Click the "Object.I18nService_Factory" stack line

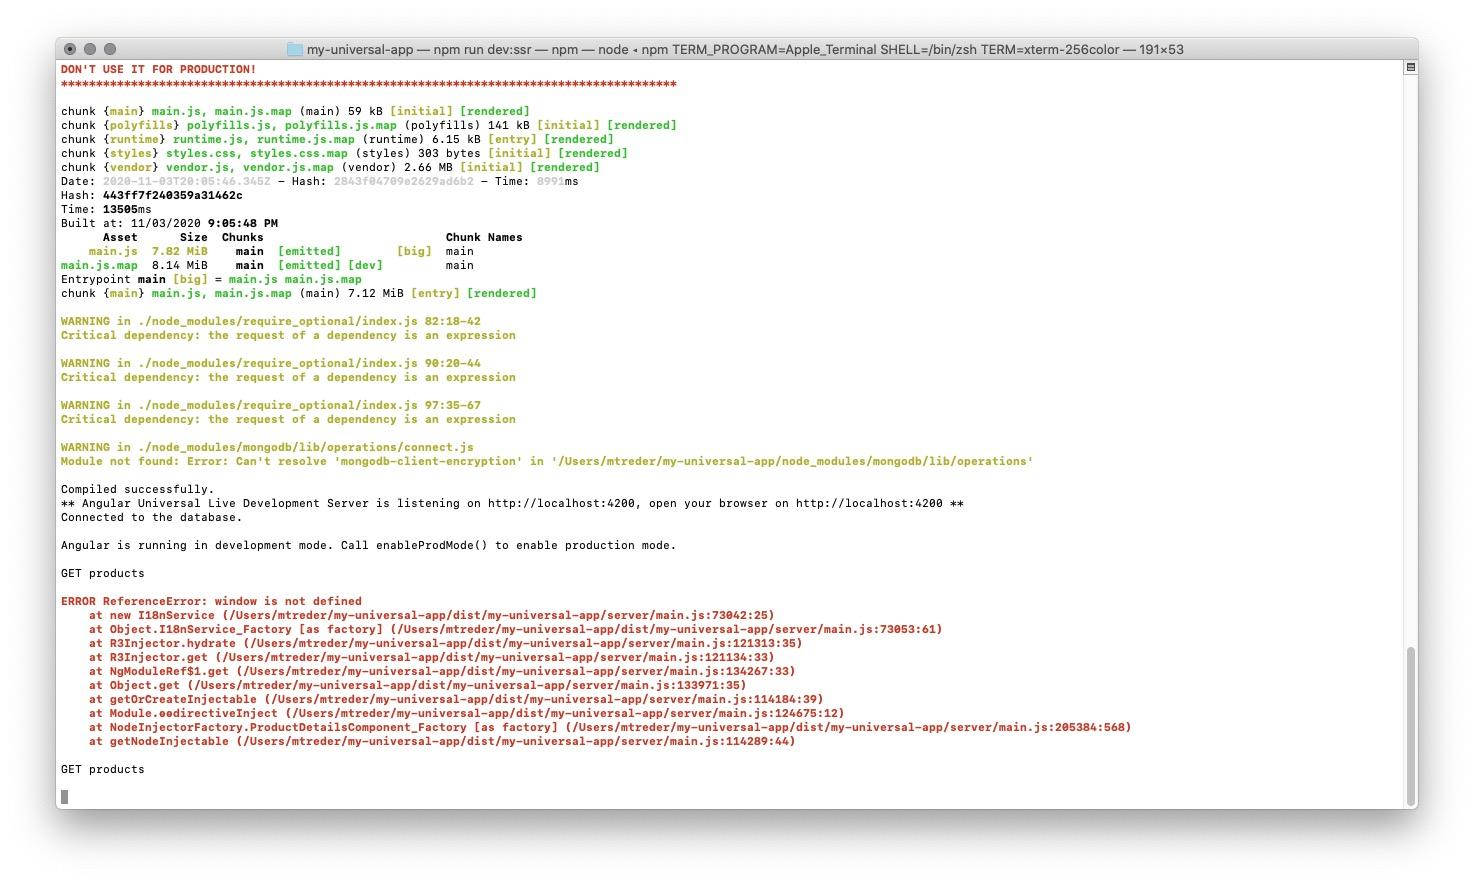(515, 629)
